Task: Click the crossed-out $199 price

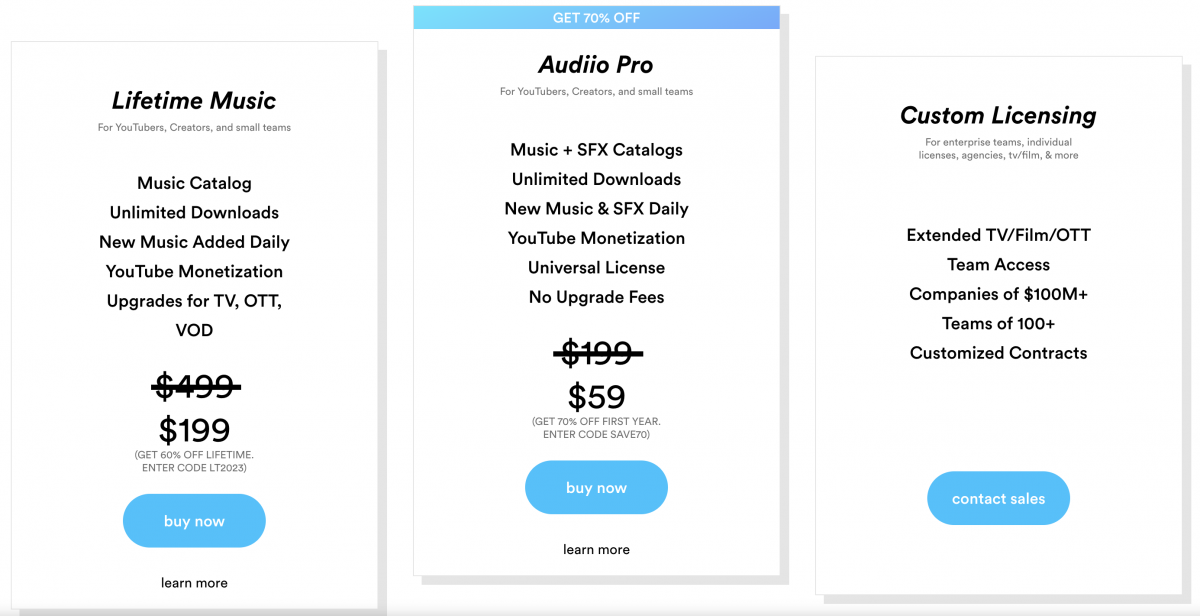Action: tap(596, 353)
